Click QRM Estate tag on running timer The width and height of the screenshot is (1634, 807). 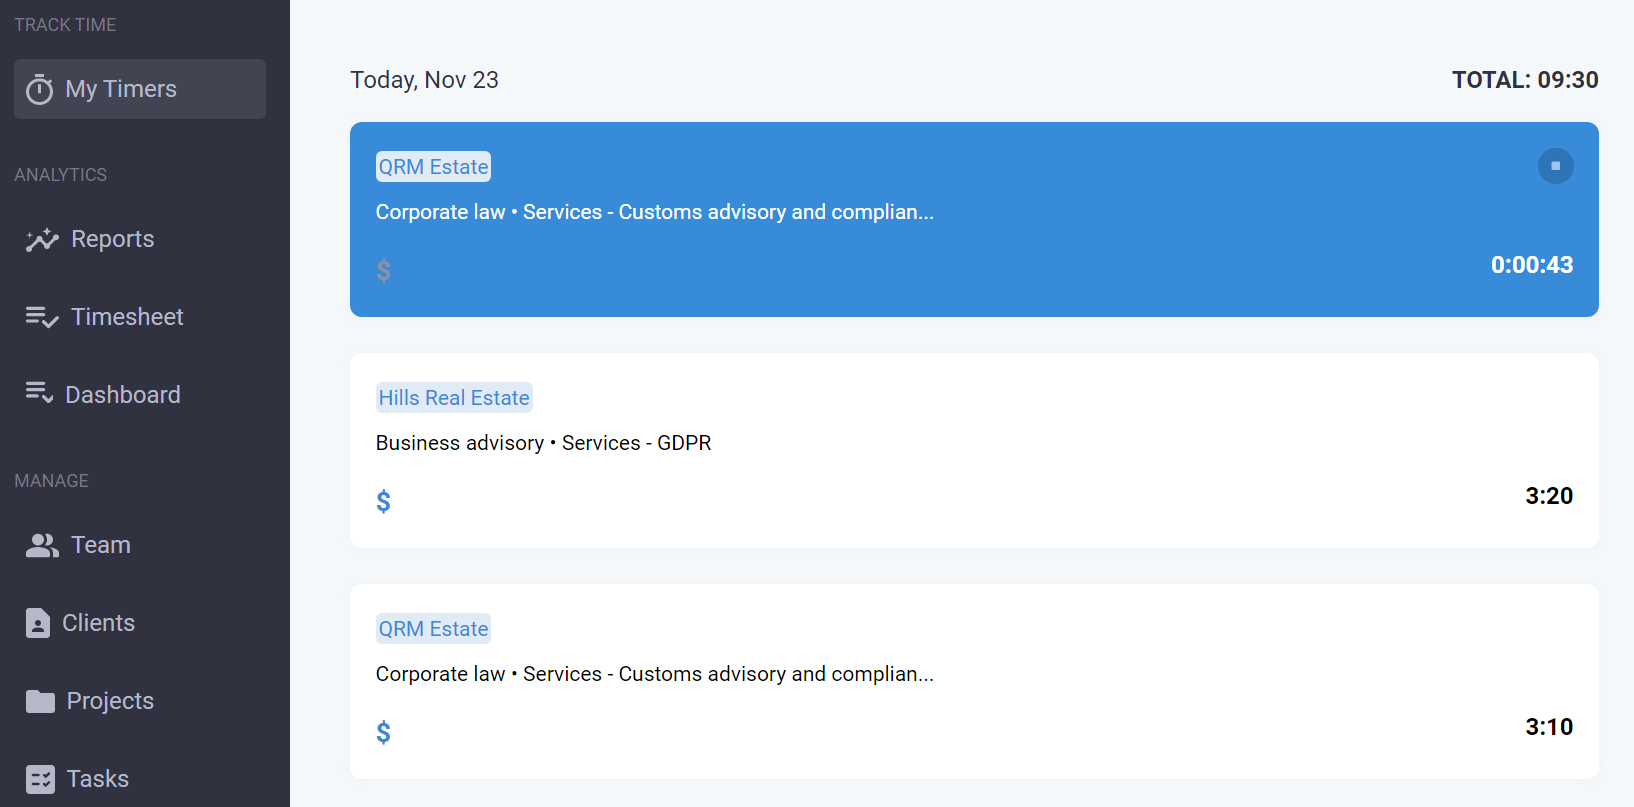tap(433, 167)
